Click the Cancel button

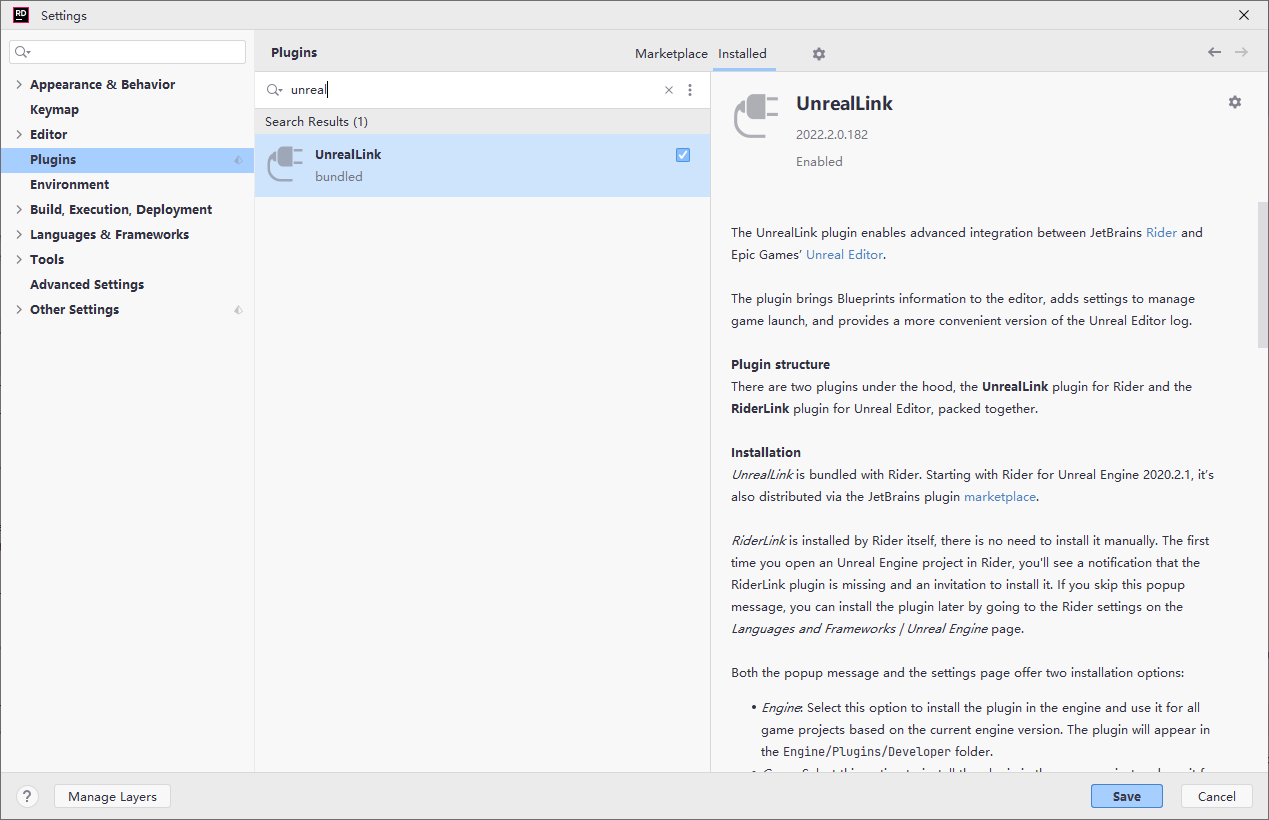[x=1217, y=796]
